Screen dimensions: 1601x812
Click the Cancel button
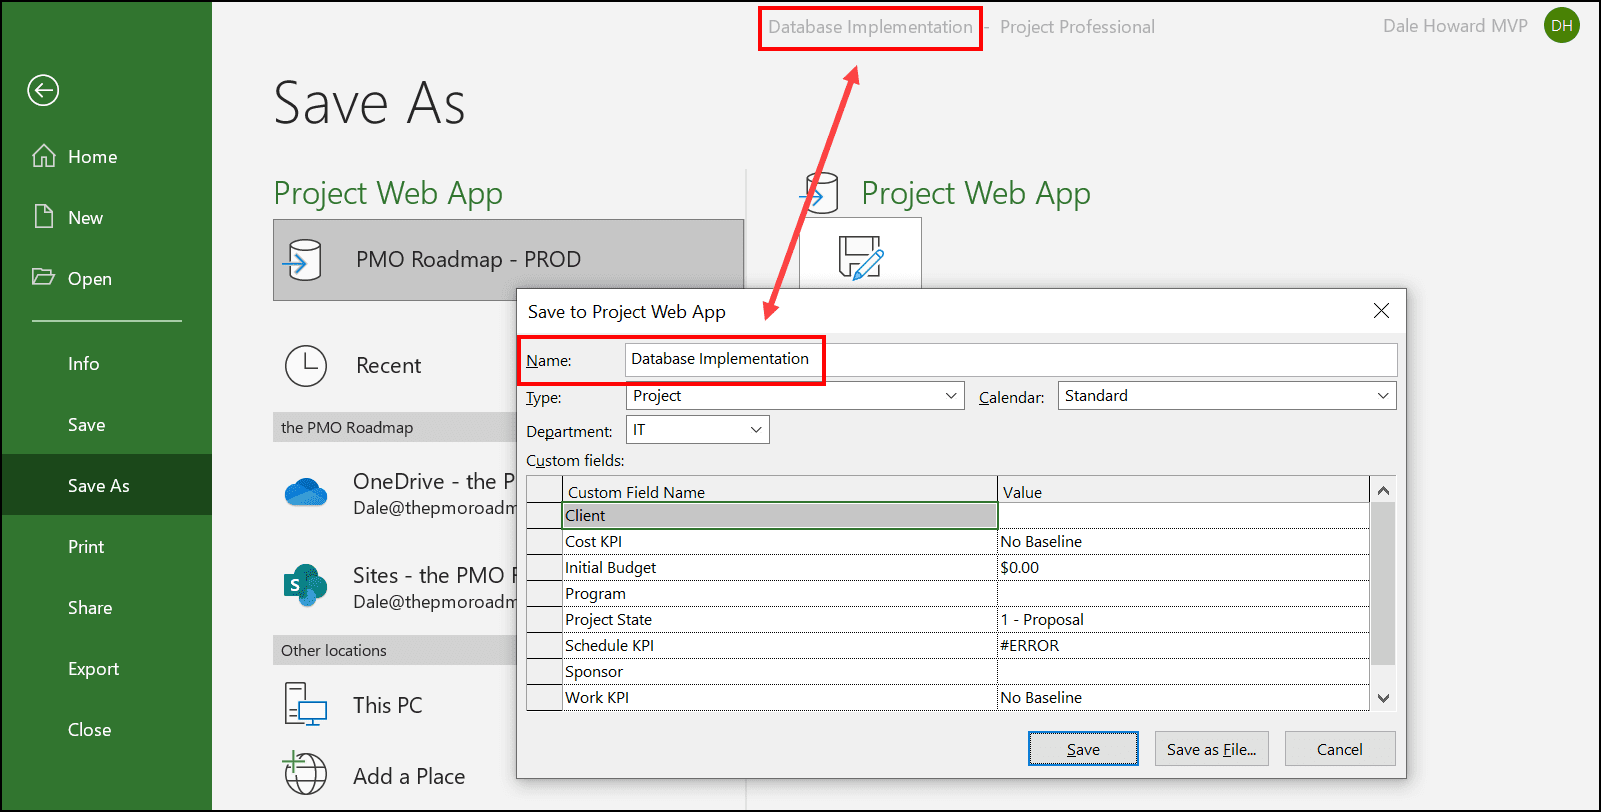[x=1339, y=749]
